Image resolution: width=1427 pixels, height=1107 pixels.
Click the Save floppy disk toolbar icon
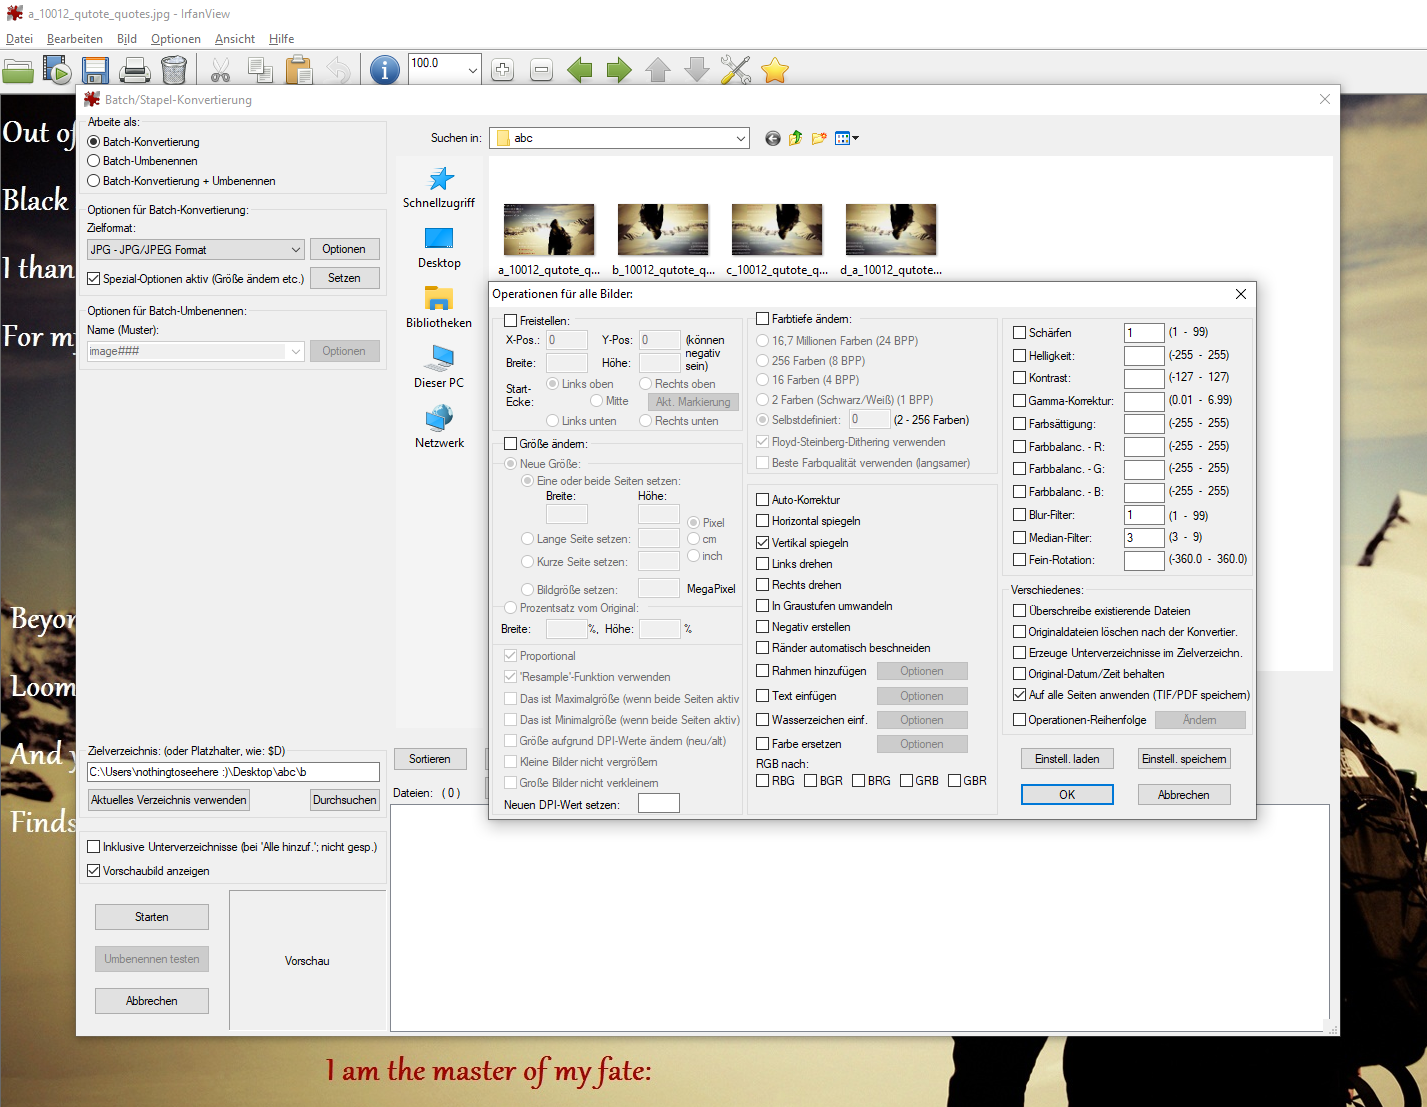(95, 70)
